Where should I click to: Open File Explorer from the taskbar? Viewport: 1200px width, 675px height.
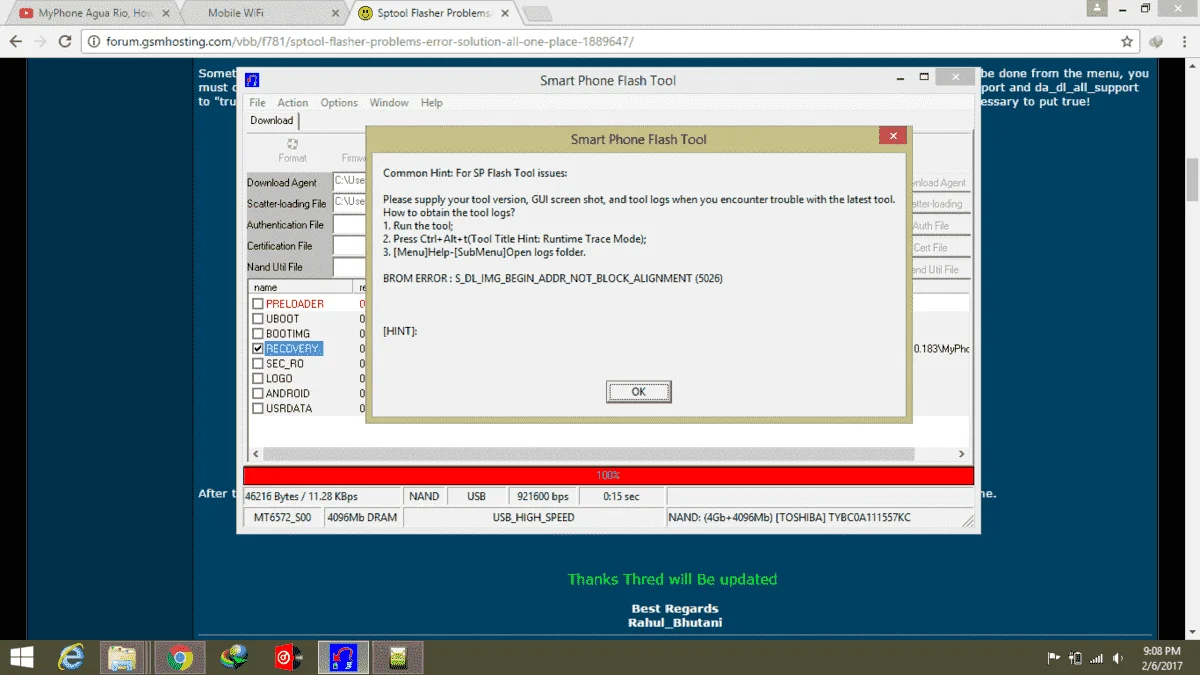click(122, 657)
